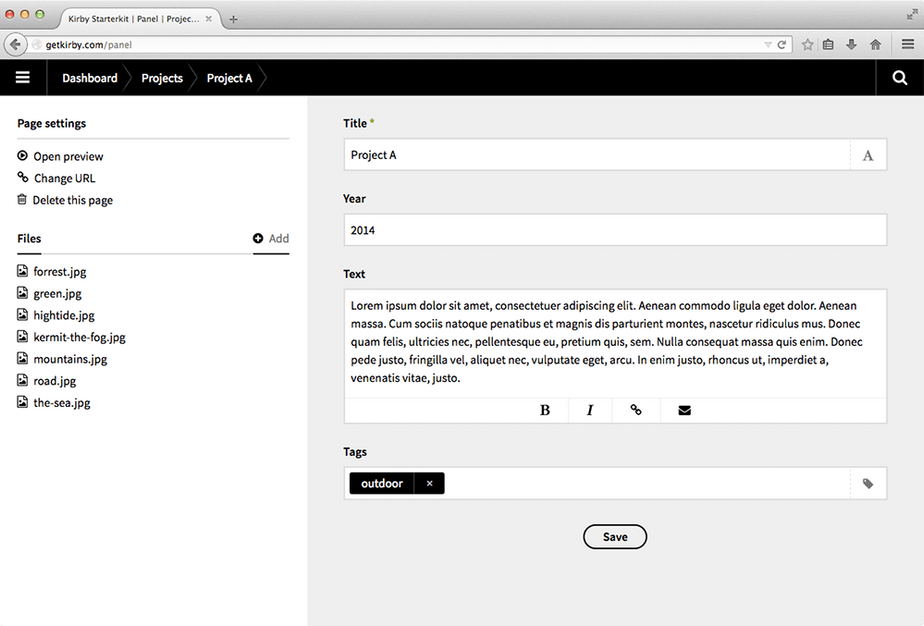924x626 pixels.
Task: Open preview of the page
Action: coord(66,156)
